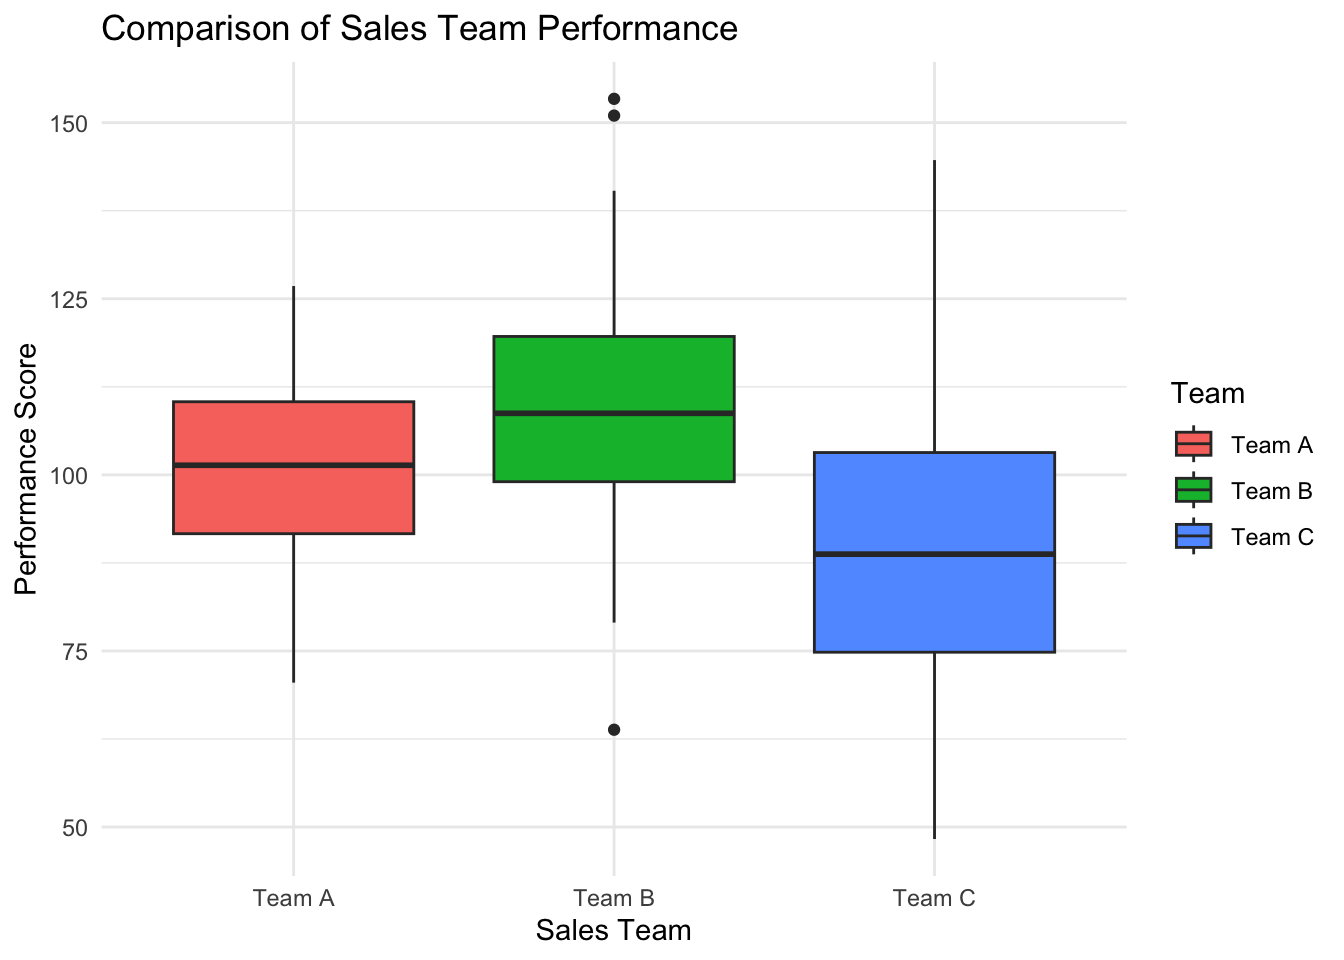Click the "Performance Score" y-axis label
This screenshot has height=960, width=1344.
[x=27, y=468]
